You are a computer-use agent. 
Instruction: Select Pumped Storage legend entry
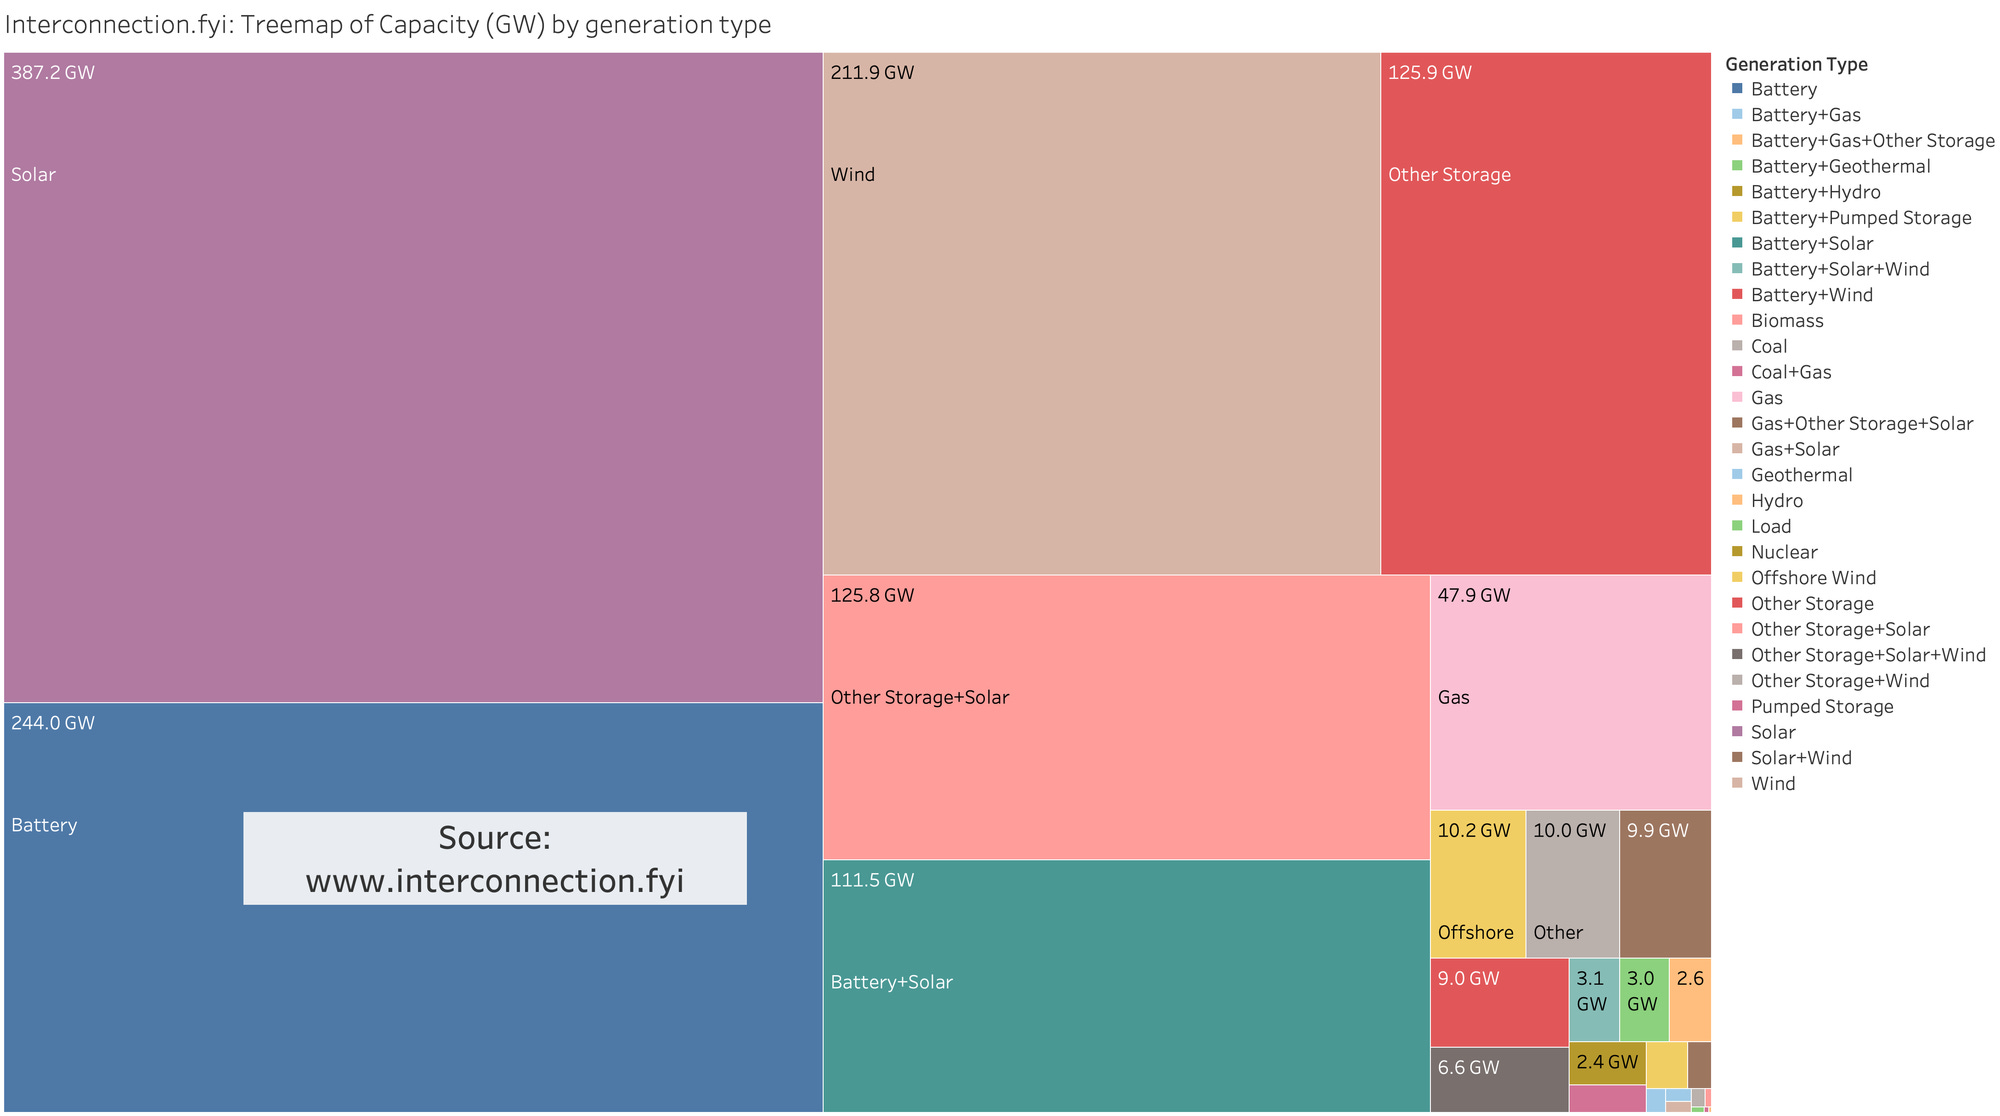tap(1821, 707)
